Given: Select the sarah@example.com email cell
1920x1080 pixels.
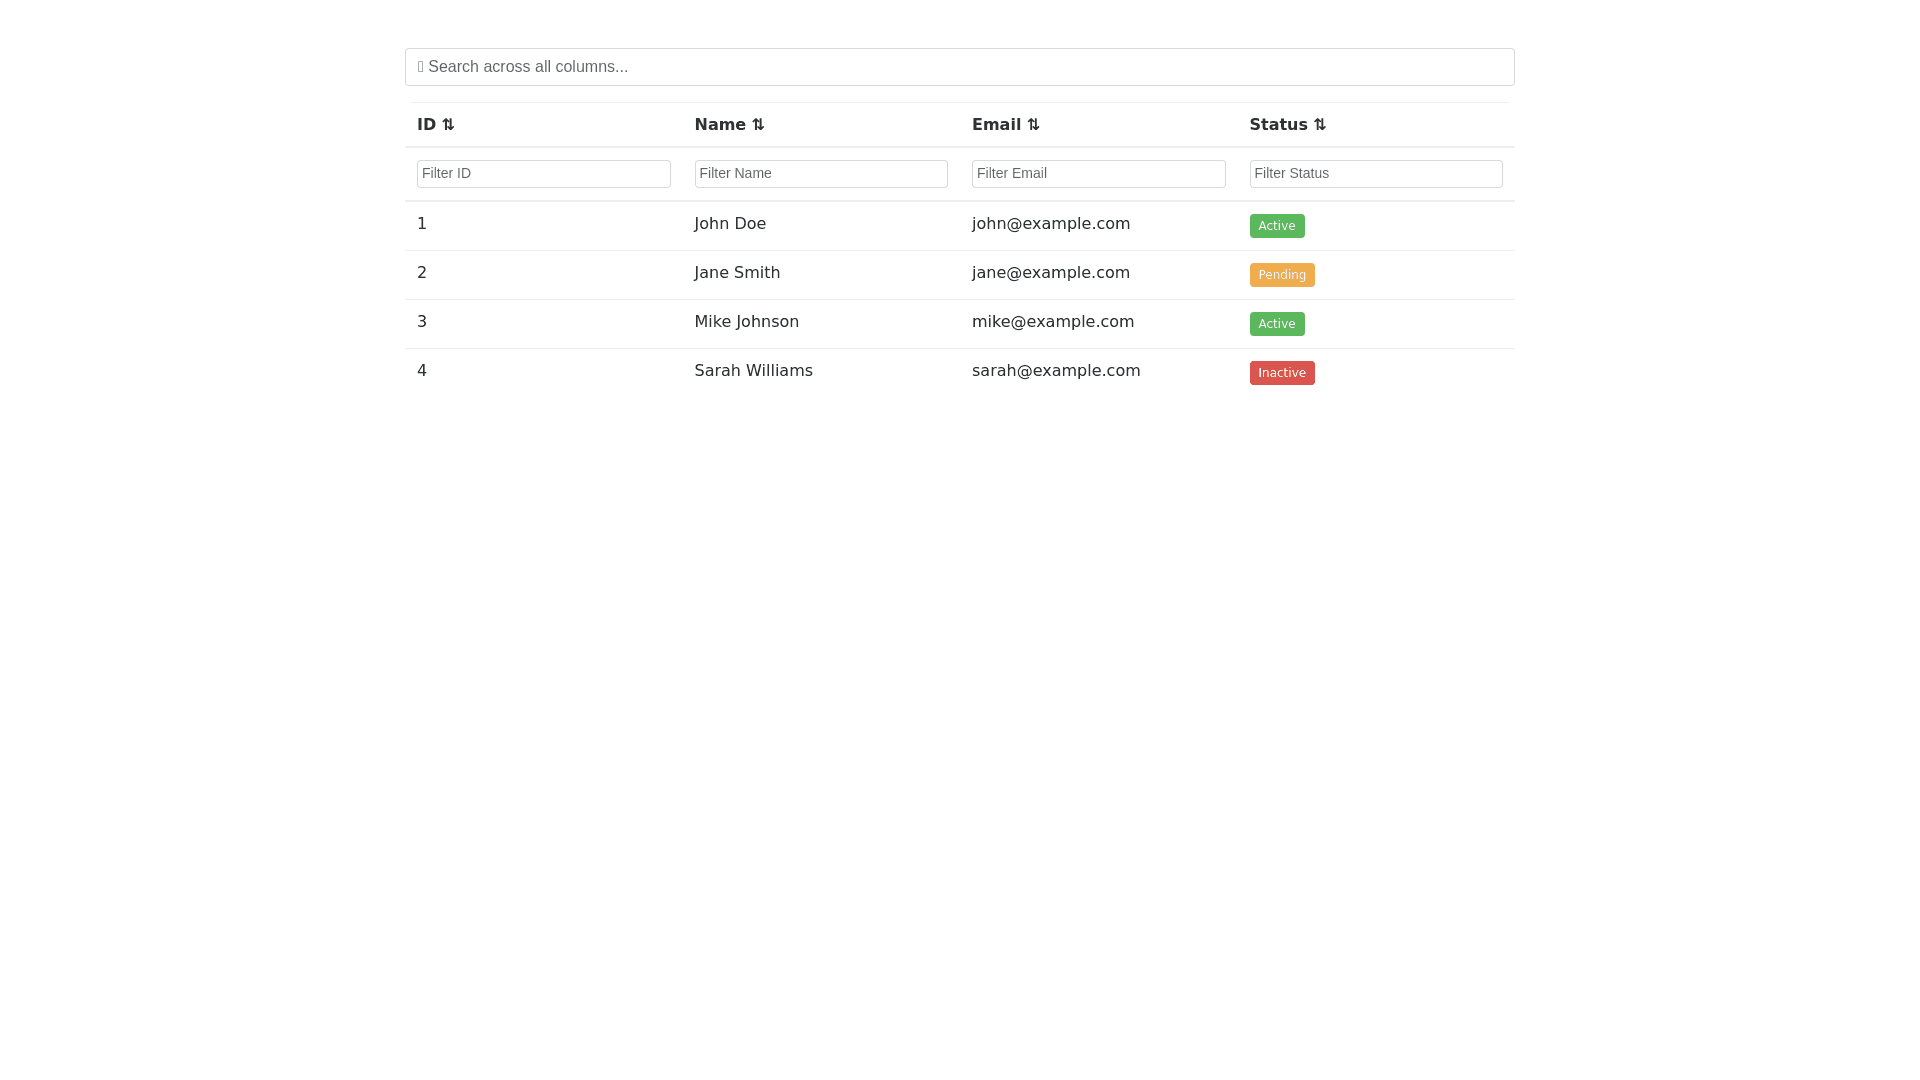Looking at the screenshot, I should pos(1055,371).
